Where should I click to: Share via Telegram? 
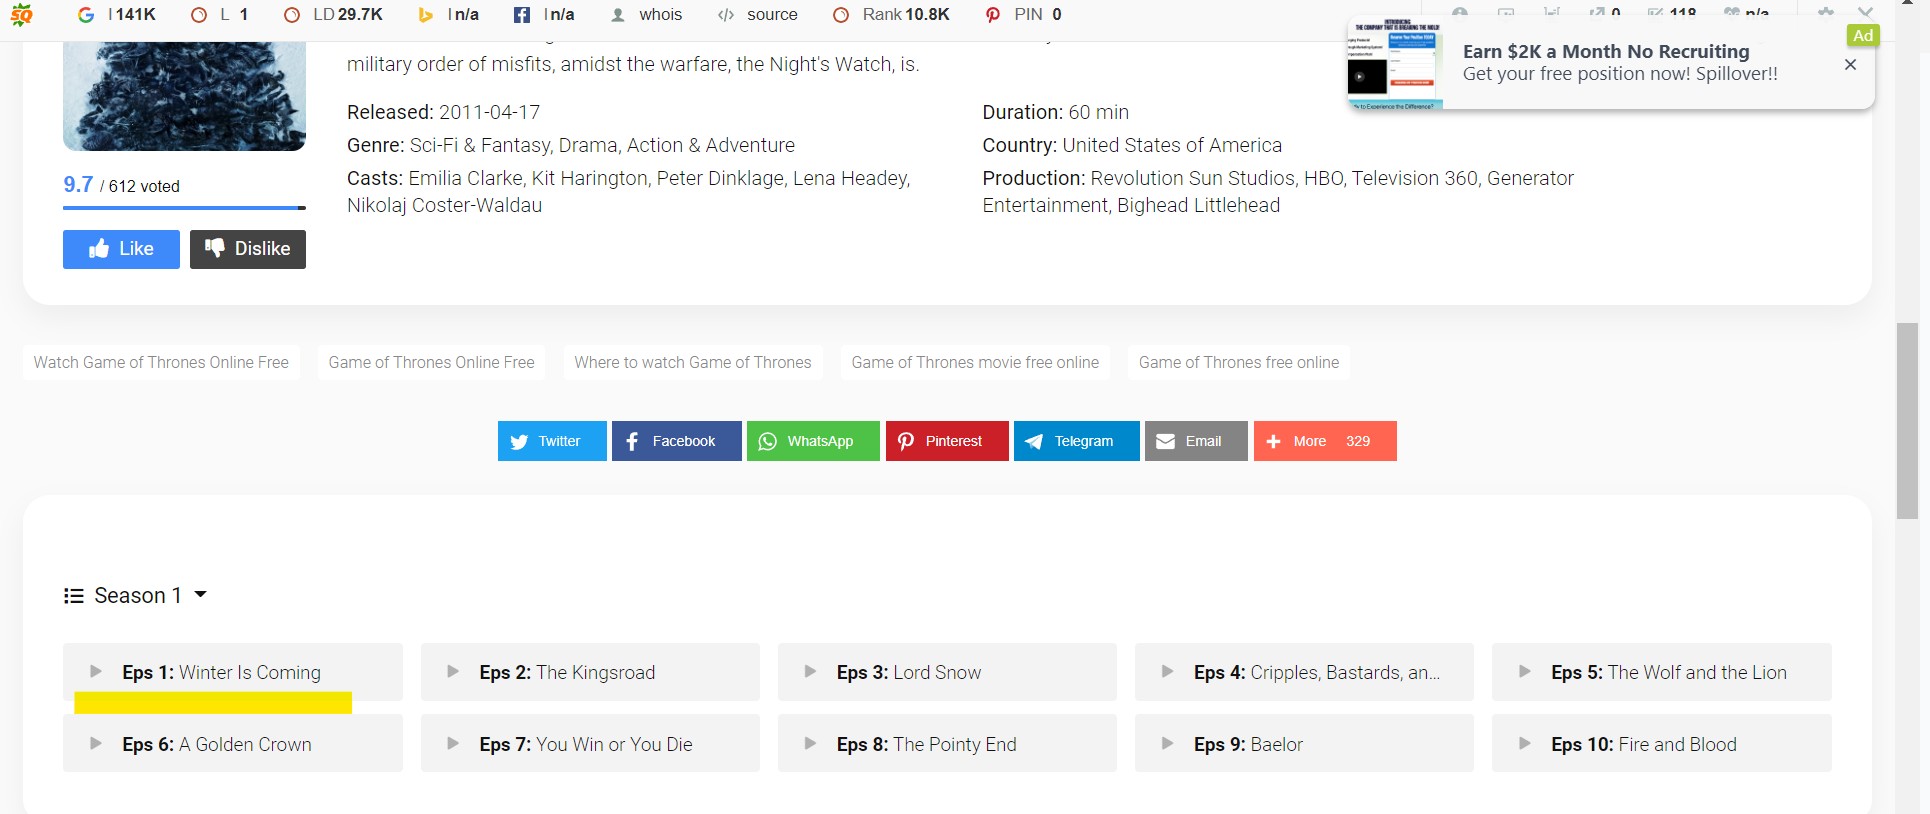point(1077,441)
